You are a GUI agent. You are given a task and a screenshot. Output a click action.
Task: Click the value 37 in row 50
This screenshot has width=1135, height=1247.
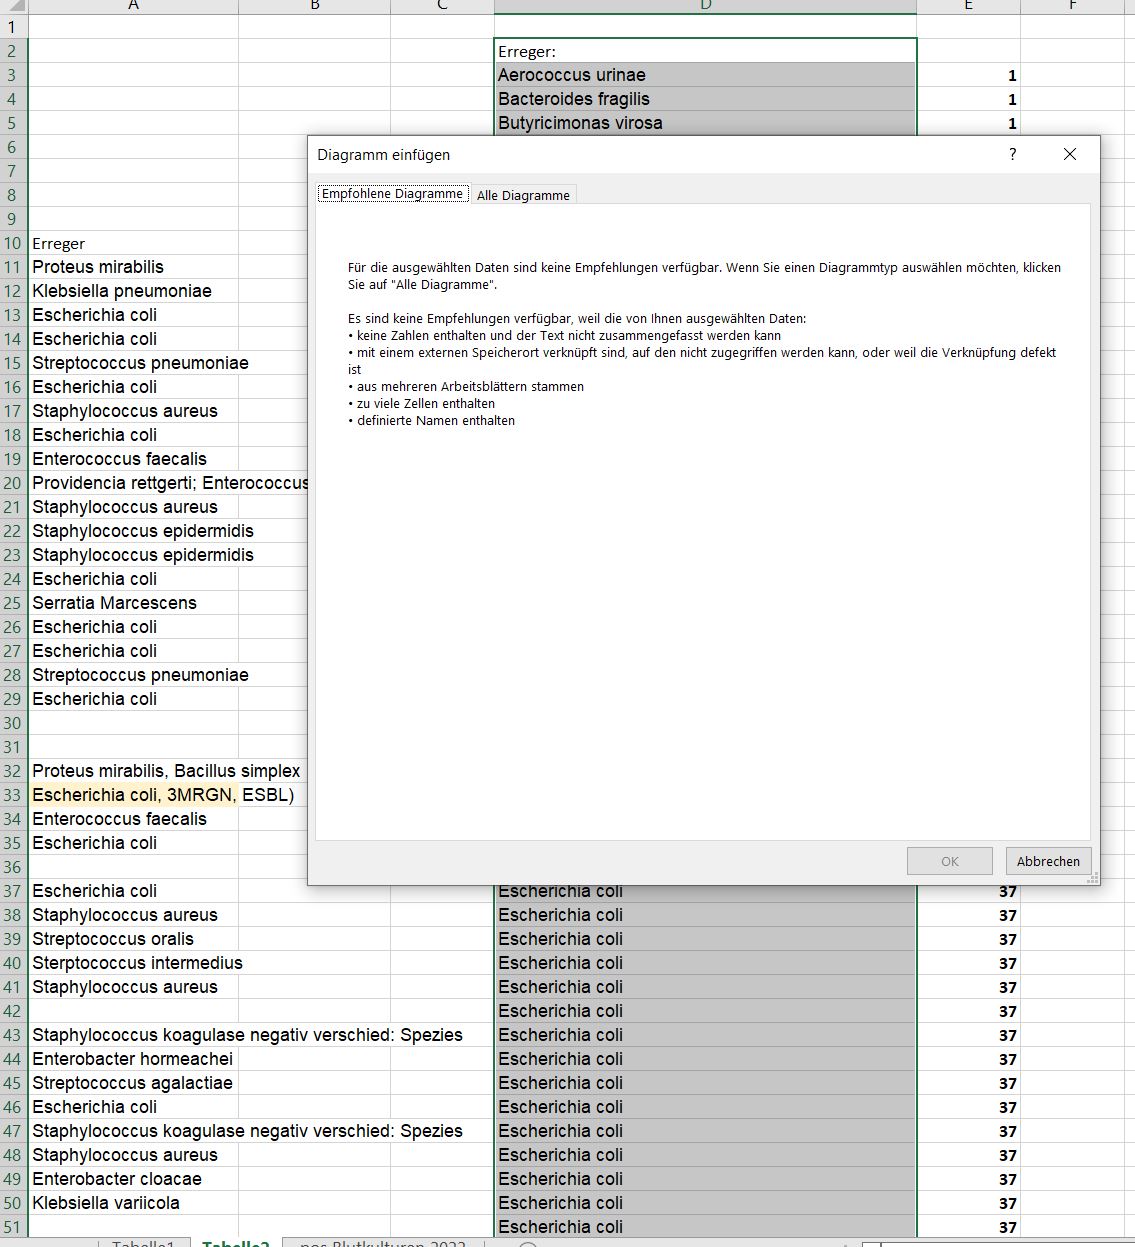coord(968,1203)
